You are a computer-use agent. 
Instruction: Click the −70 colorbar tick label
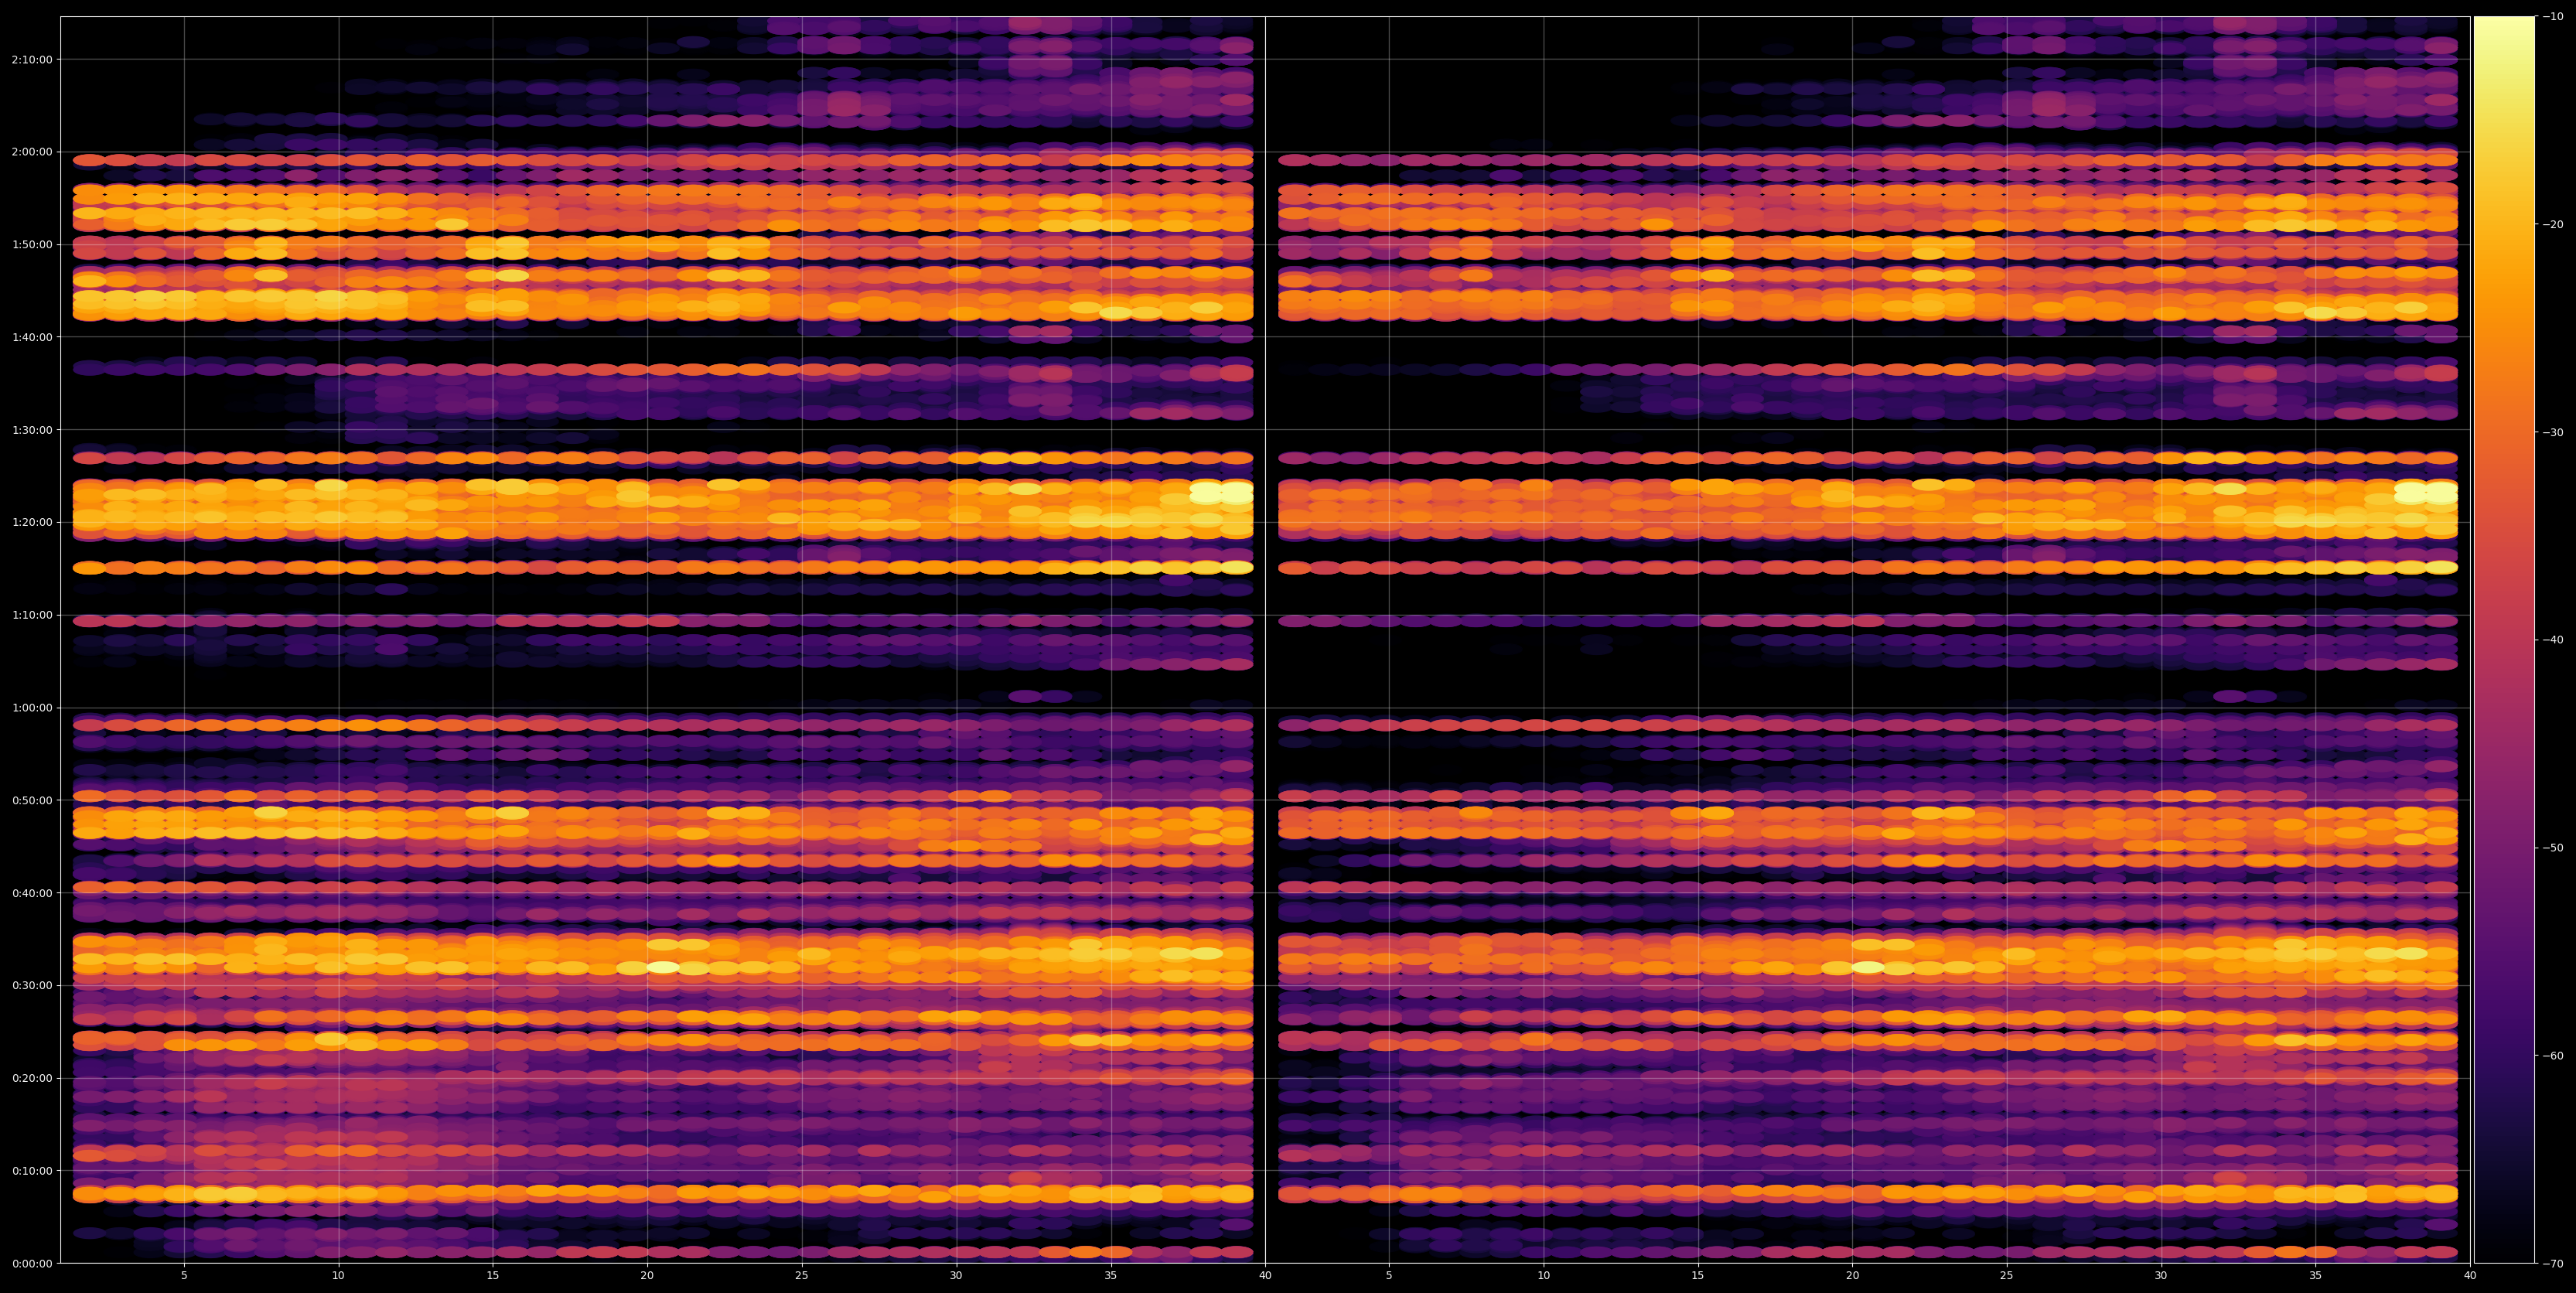pyautogui.click(x=2553, y=1264)
